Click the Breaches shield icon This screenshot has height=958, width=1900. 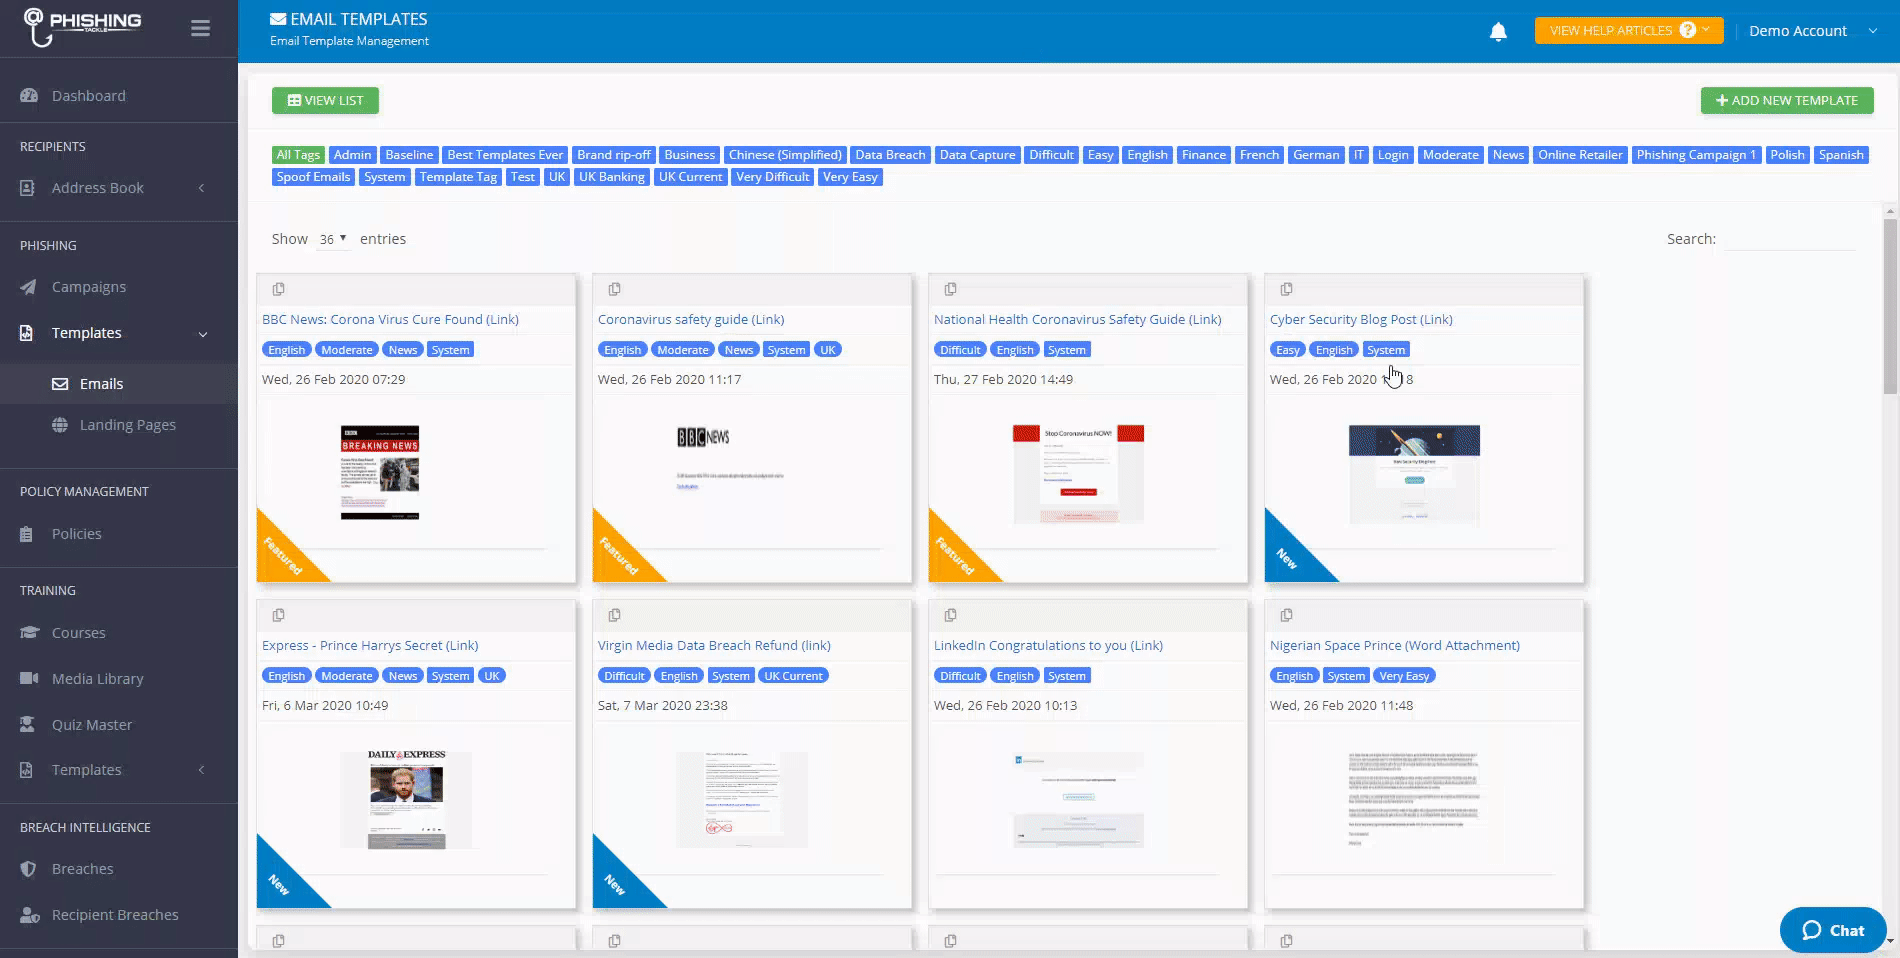(x=28, y=869)
